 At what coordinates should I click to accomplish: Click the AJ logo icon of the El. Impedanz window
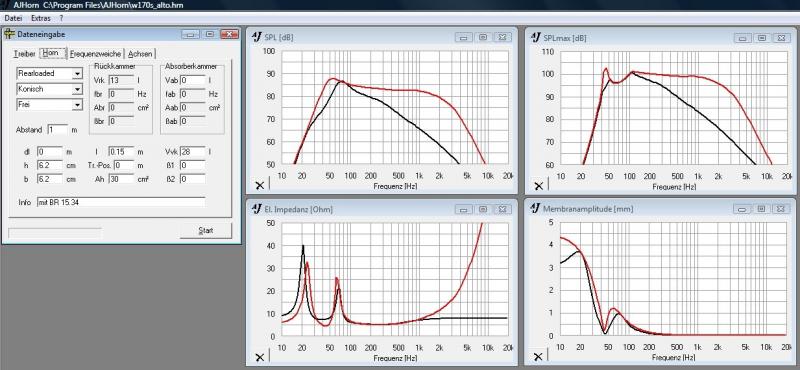[x=257, y=209]
